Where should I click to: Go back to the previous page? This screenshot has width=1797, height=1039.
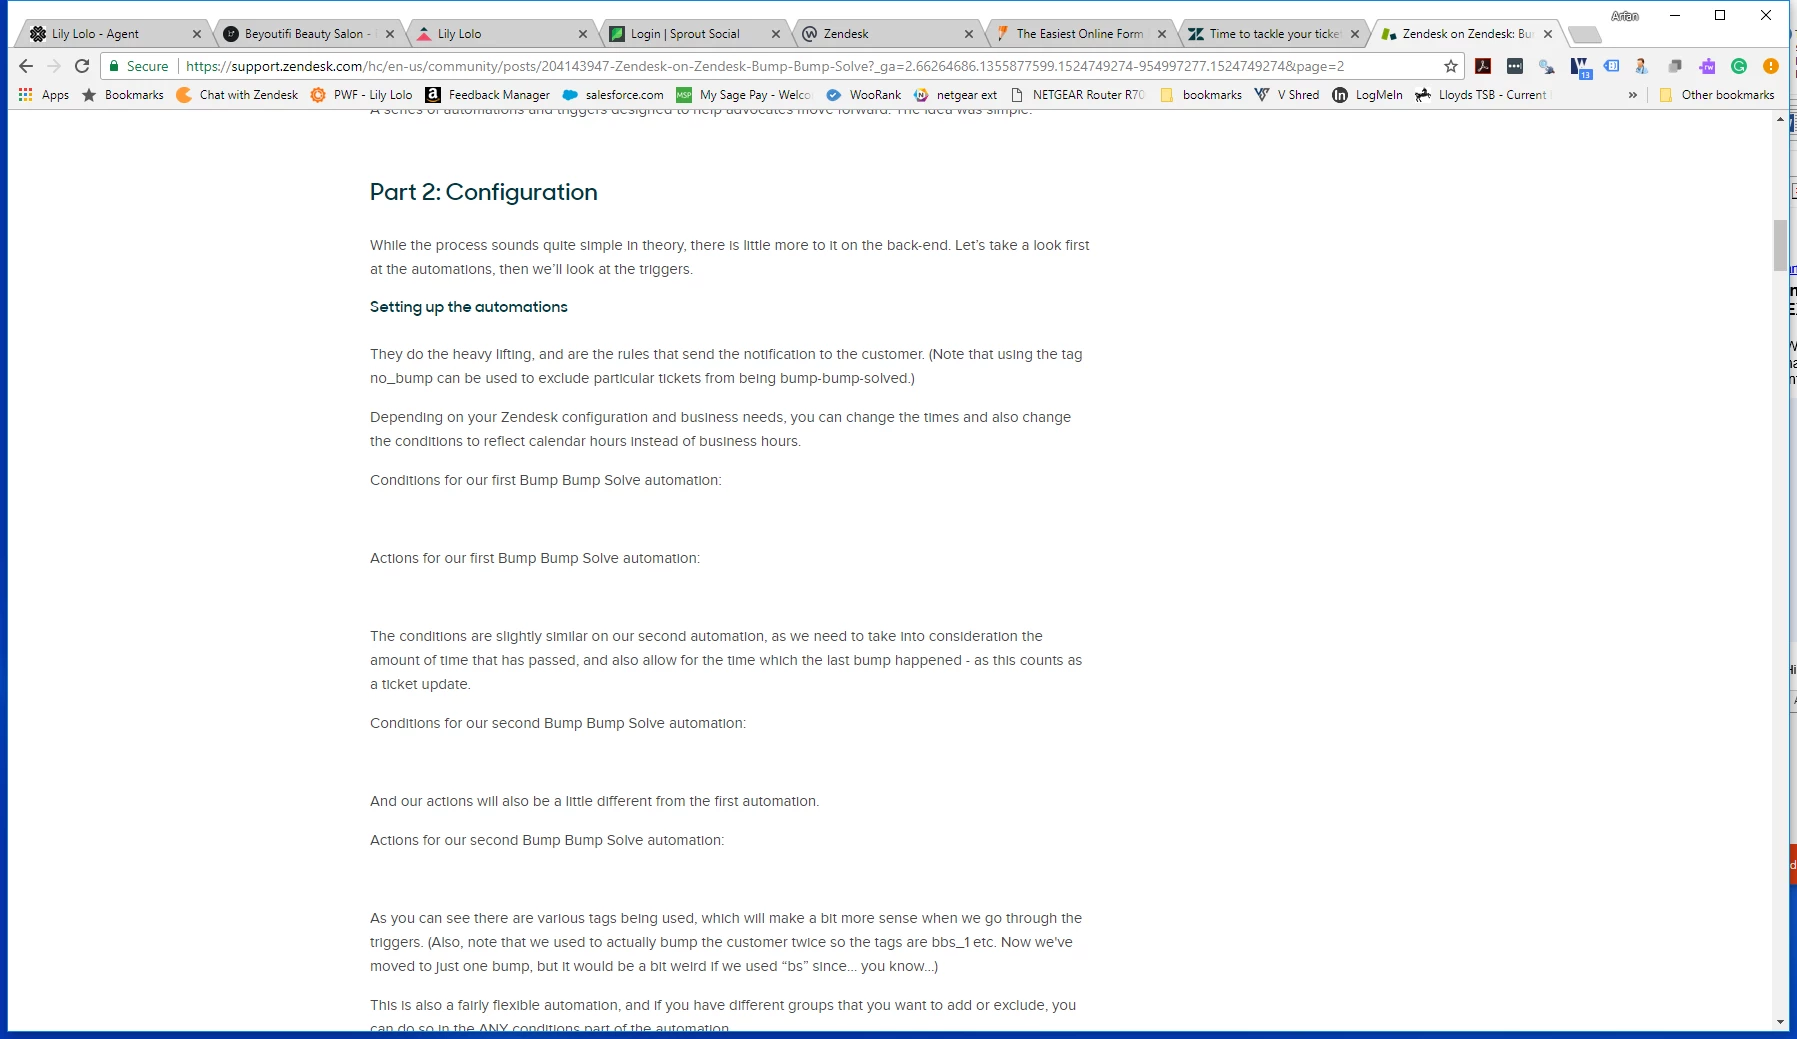[x=26, y=66]
